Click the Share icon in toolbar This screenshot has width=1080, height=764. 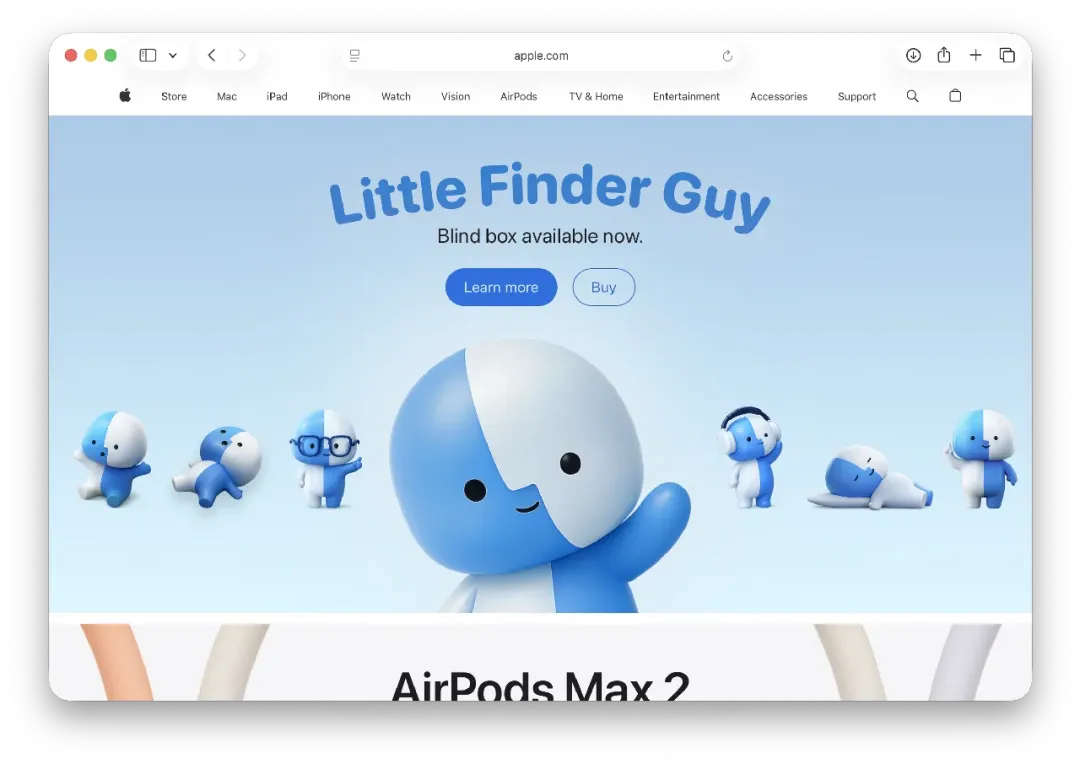944,56
